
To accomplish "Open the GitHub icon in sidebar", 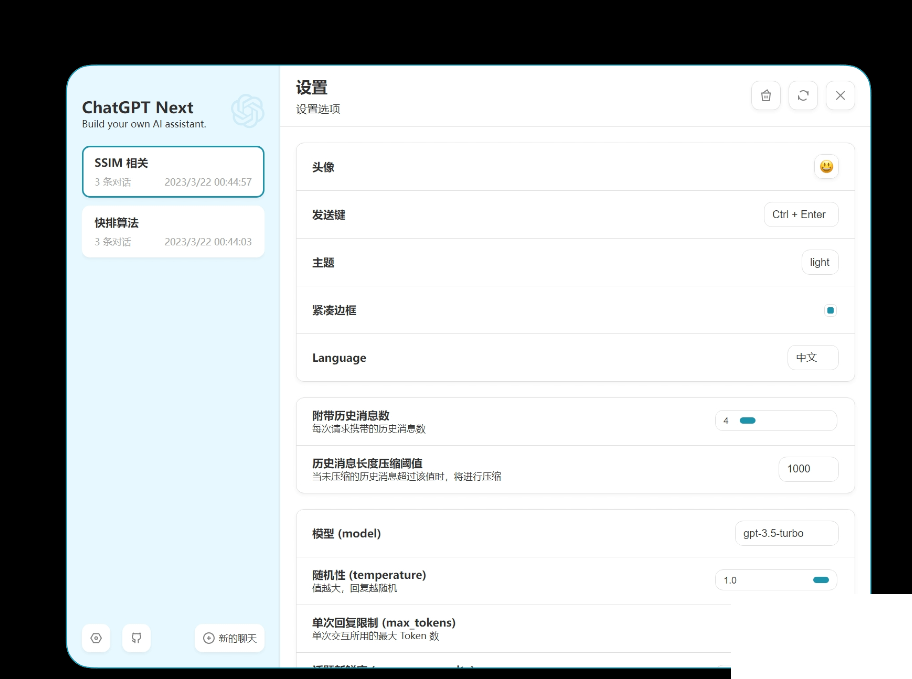I will pyautogui.click(x=136, y=638).
